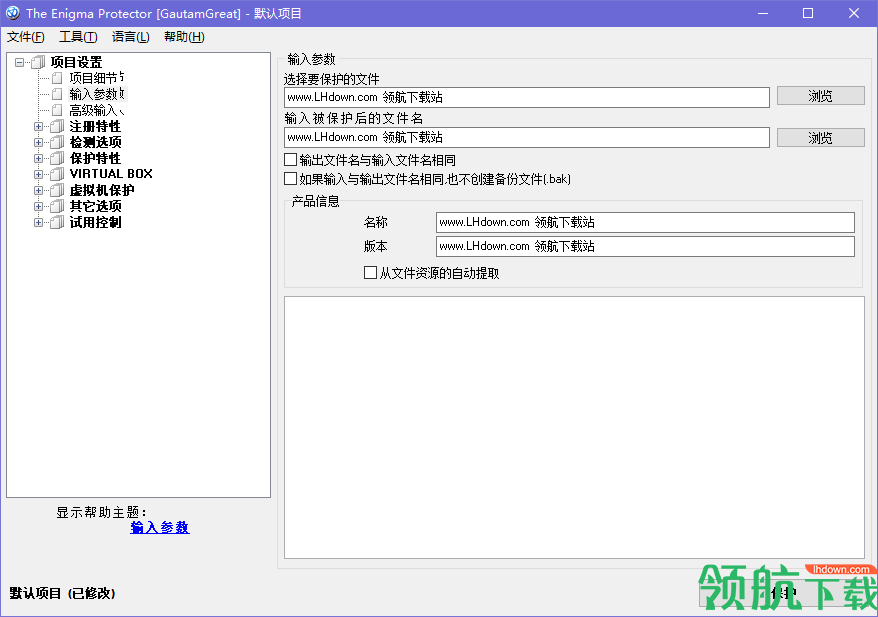Expand the 检测选项 tree node

(38, 142)
